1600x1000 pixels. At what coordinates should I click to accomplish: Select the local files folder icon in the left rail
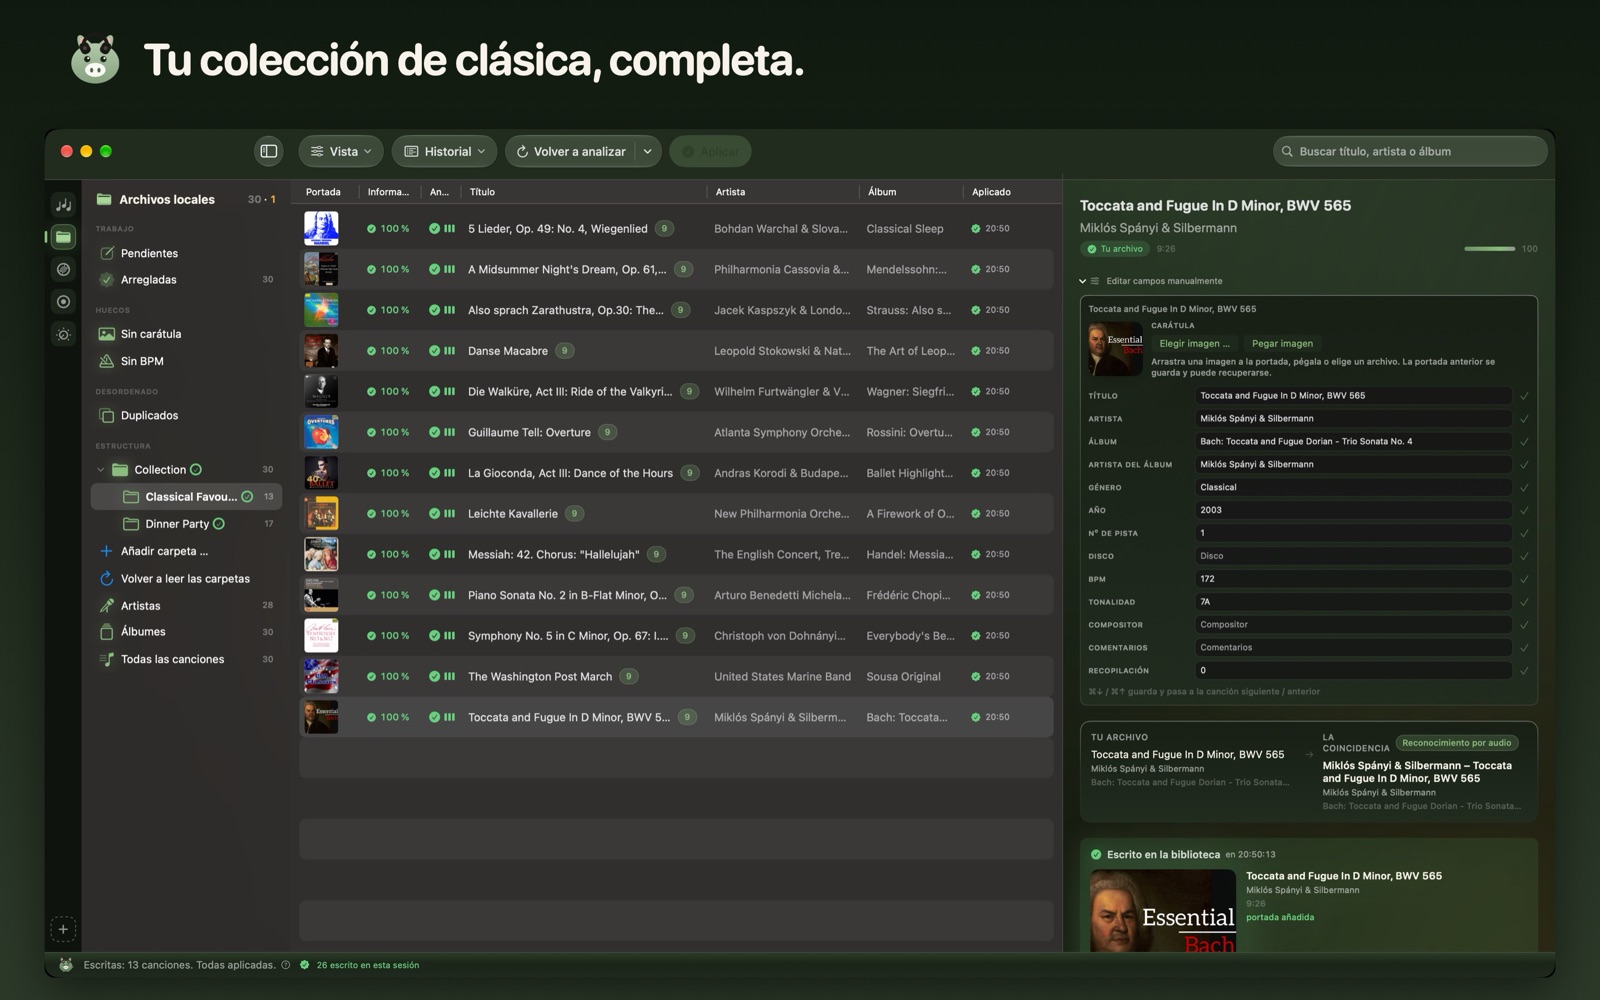(x=63, y=237)
